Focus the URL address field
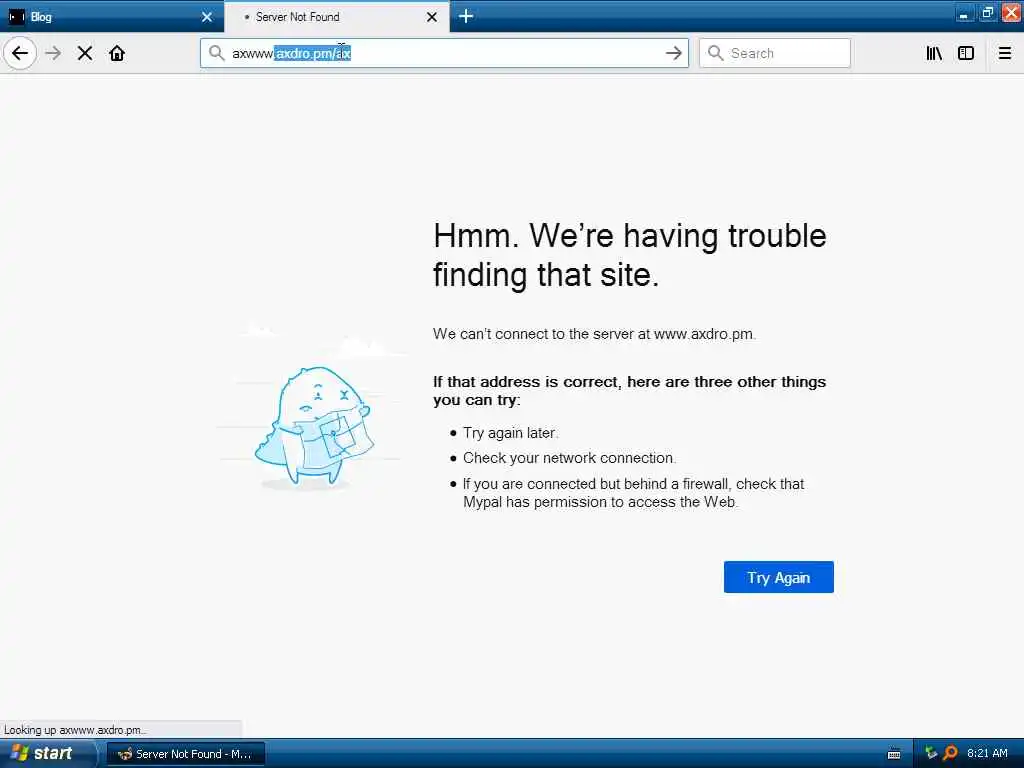 pyautogui.click(x=444, y=53)
